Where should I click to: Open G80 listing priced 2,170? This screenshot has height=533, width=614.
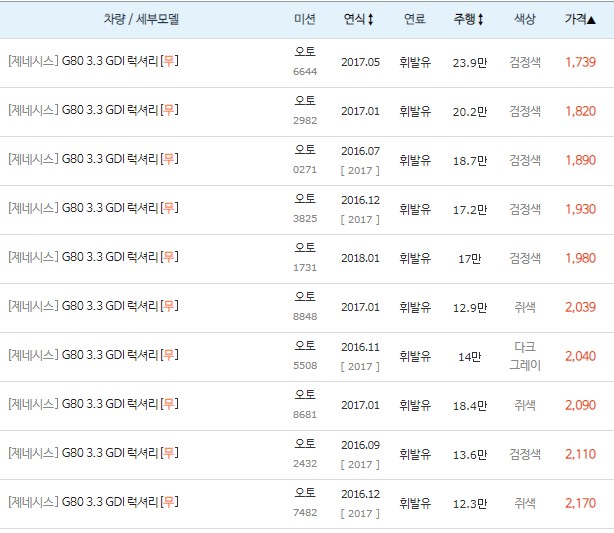(x=93, y=501)
